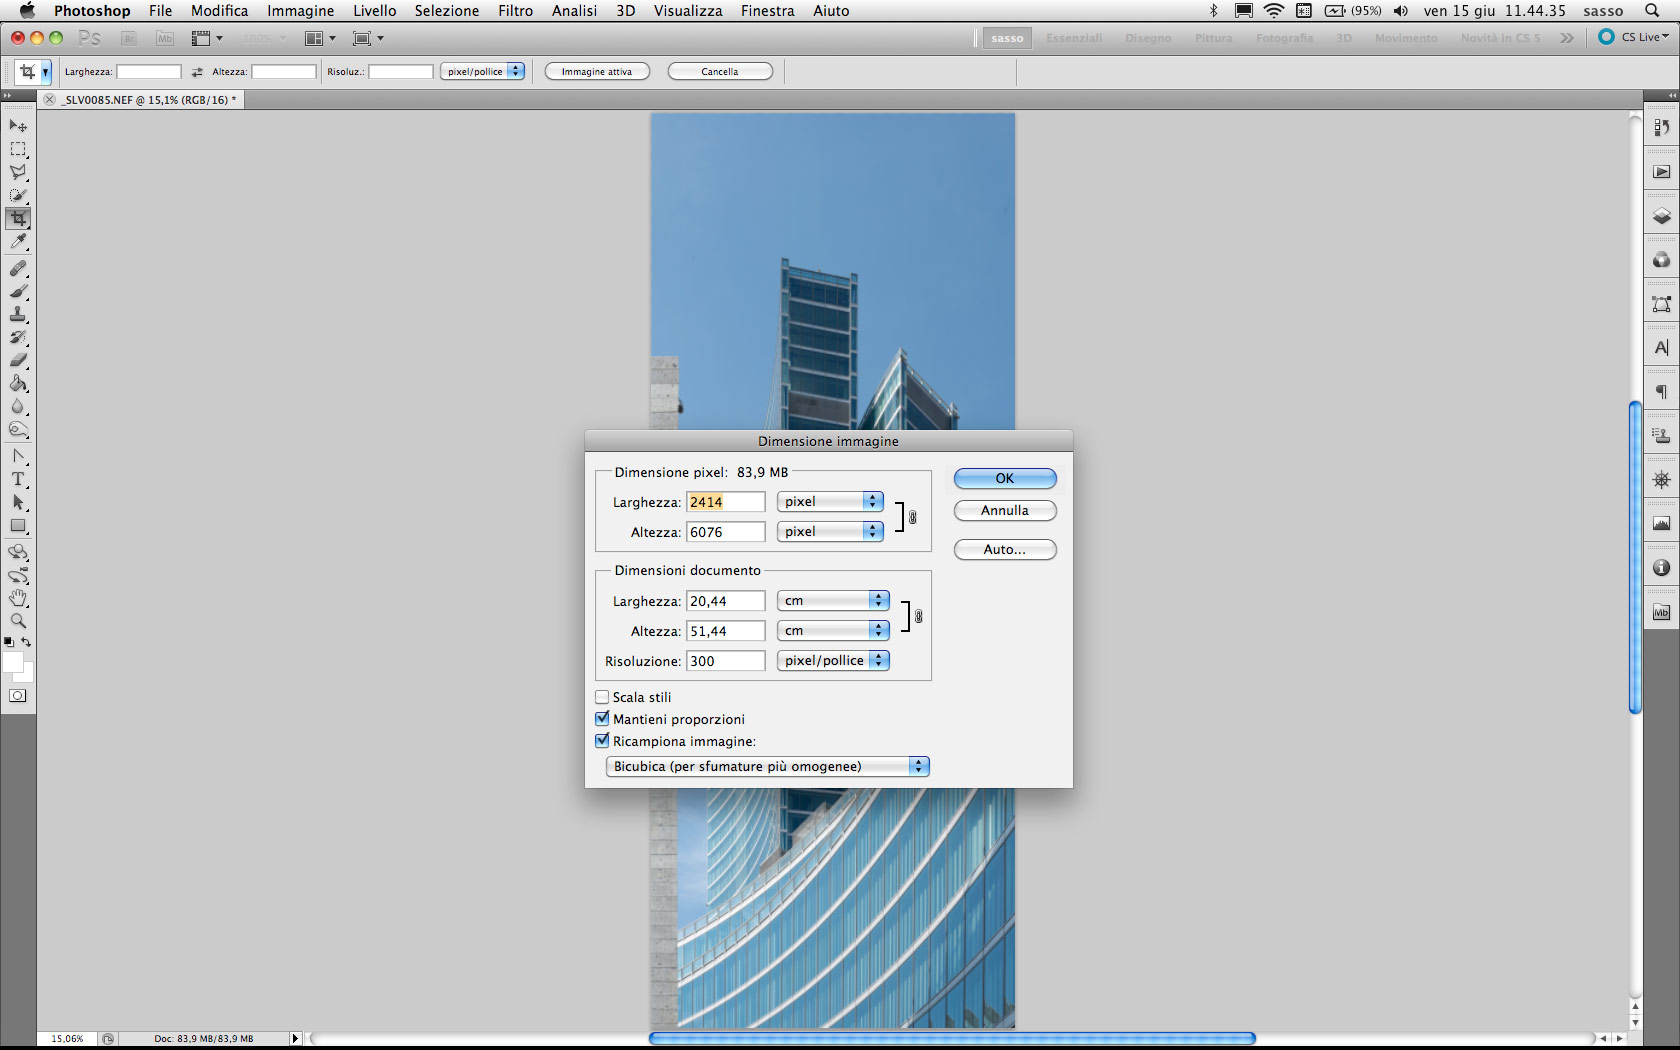Open pixel Altezza unit dropdown
The image size is (1680, 1050).
pos(830,531)
